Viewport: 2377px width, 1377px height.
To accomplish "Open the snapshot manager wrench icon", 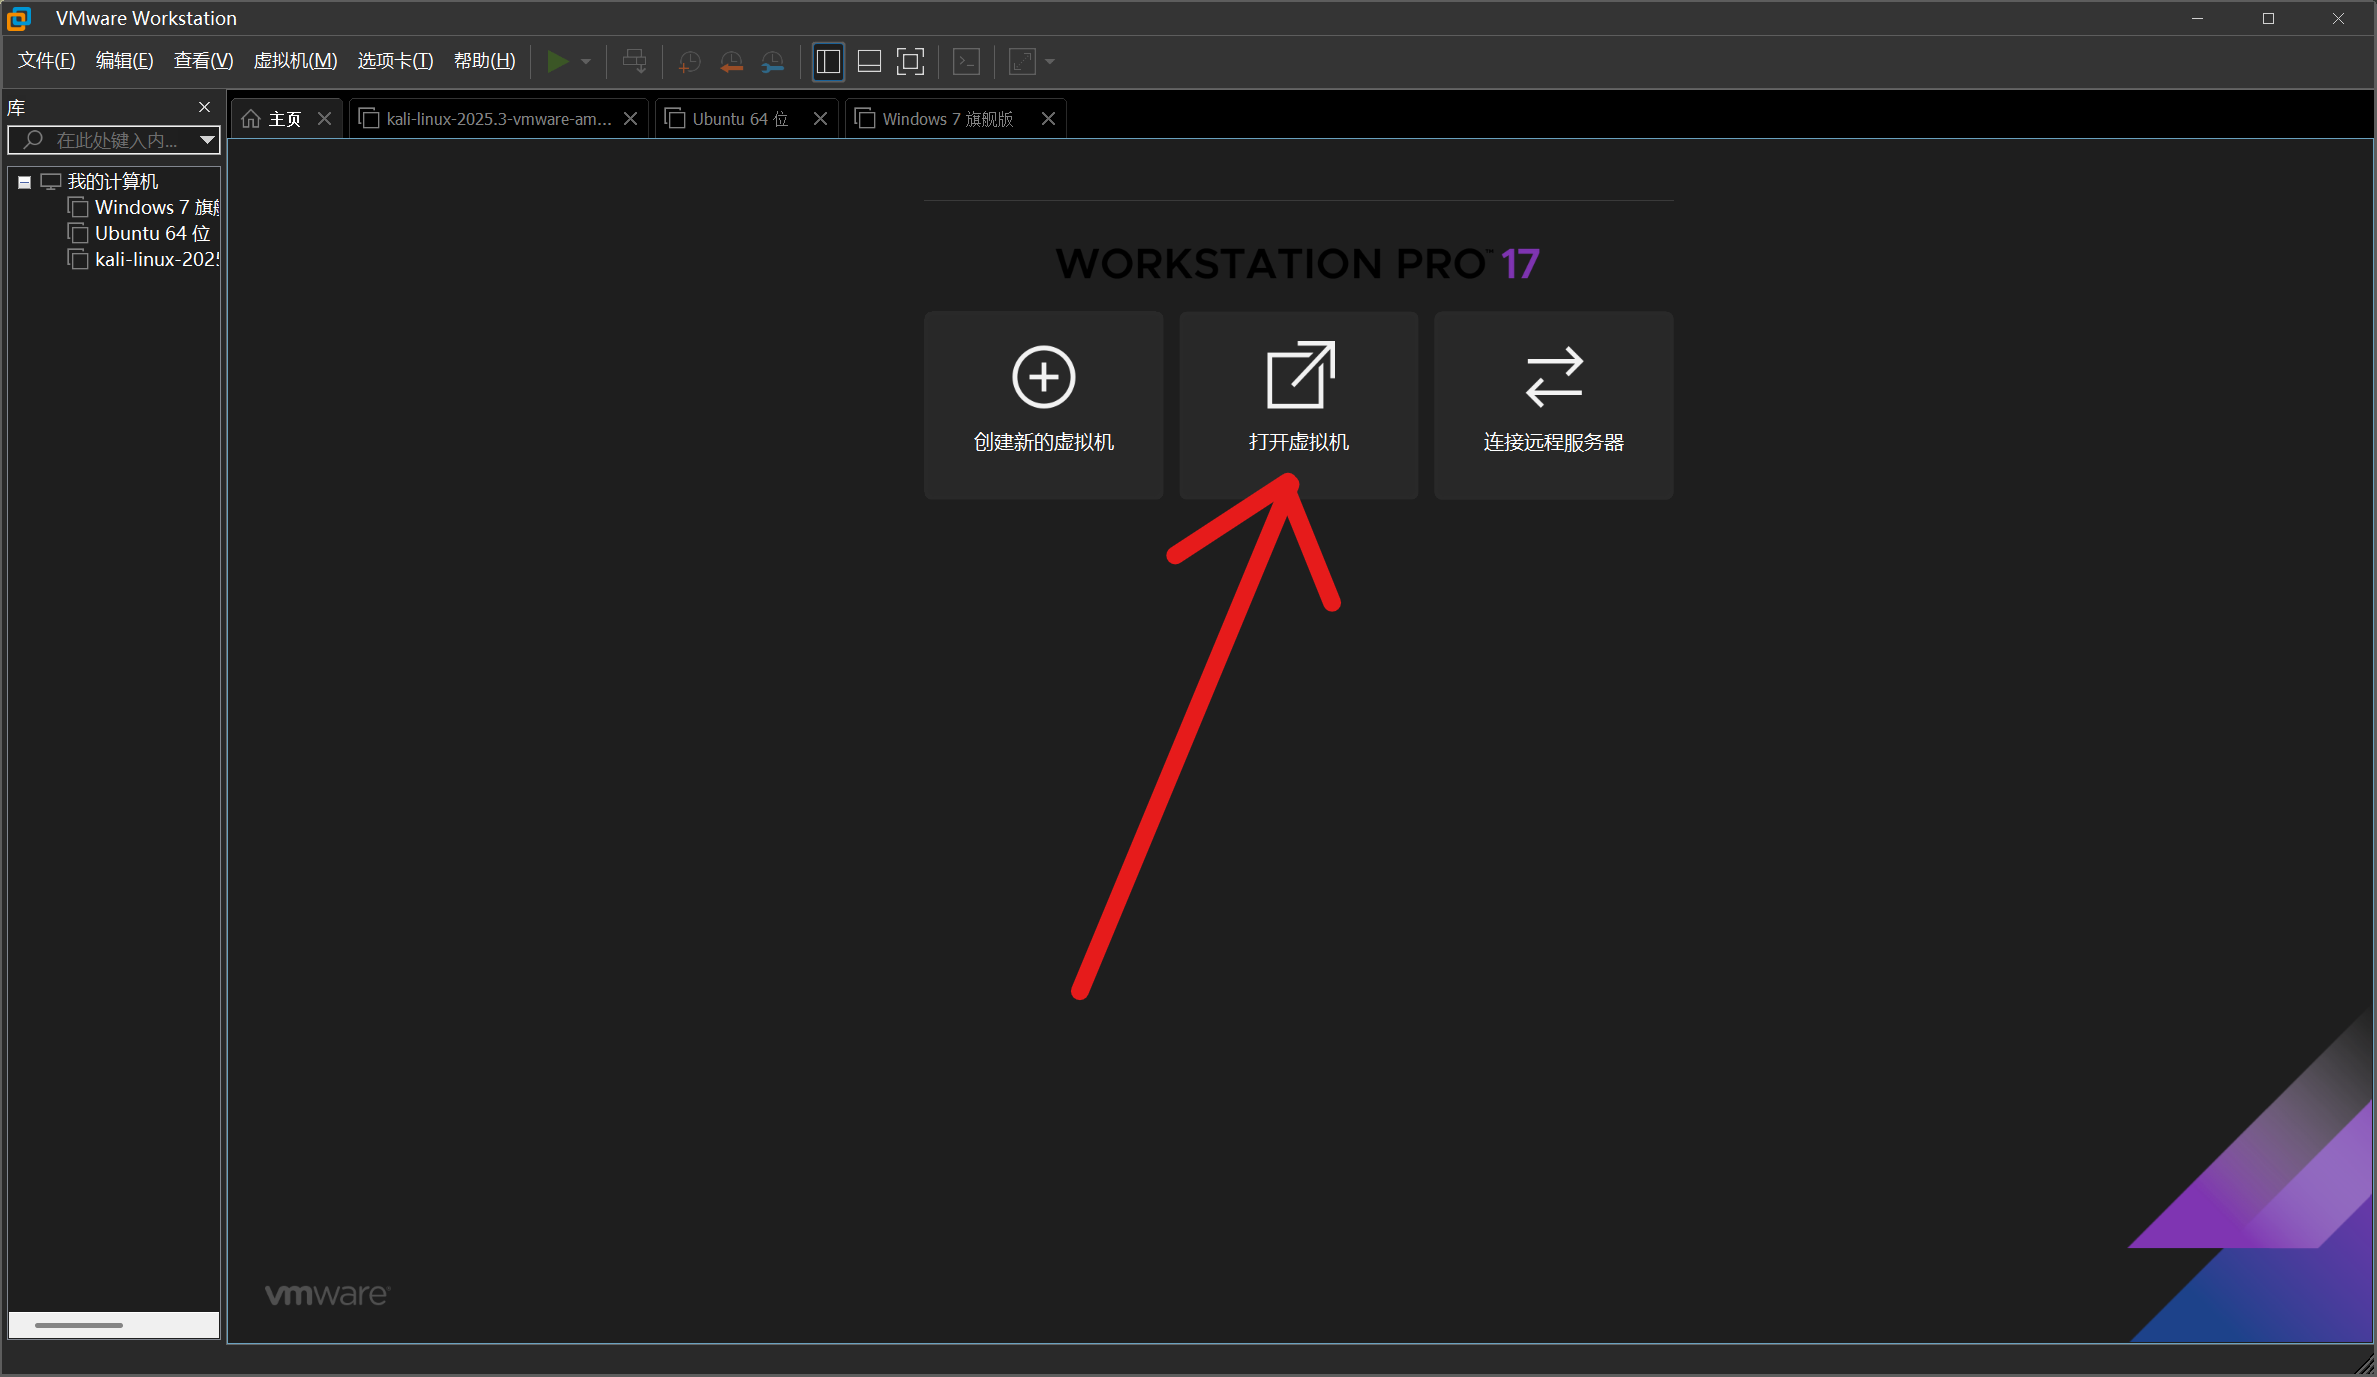I will (x=772, y=62).
